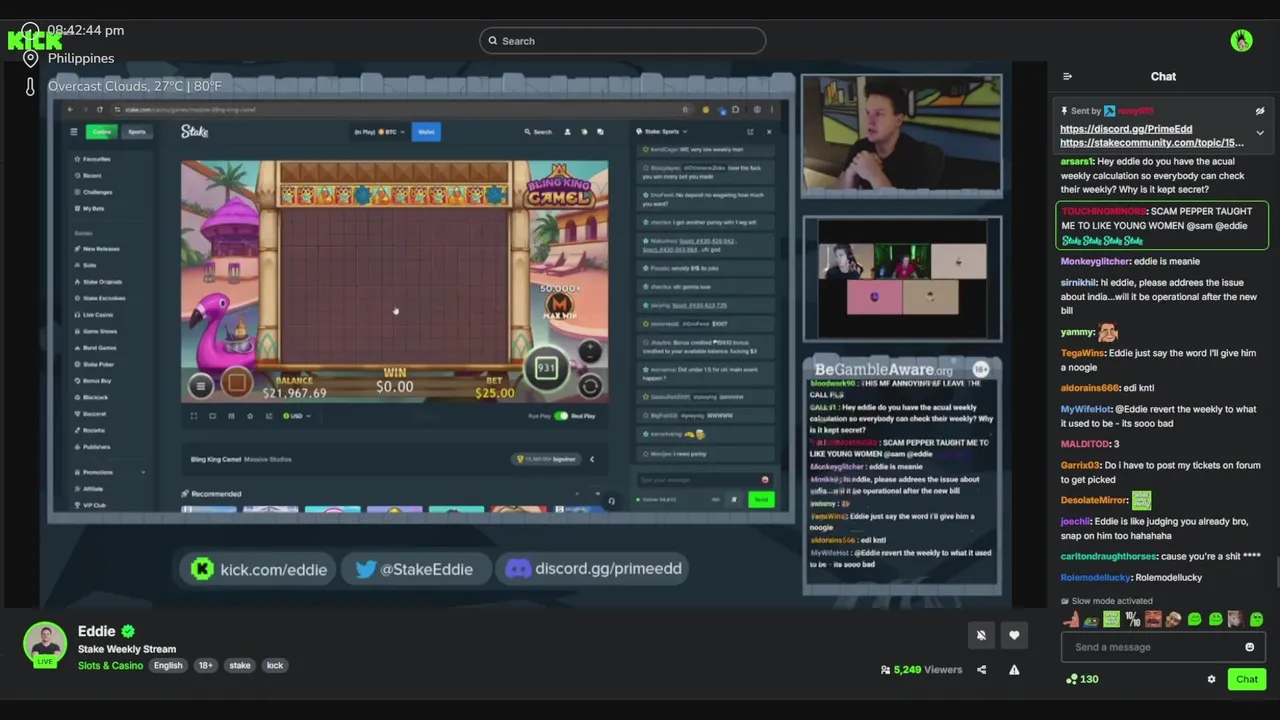Image resolution: width=1280 pixels, height=720 pixels.
Task: Click the kick tag below the stream title
Action: coord(275,666)
